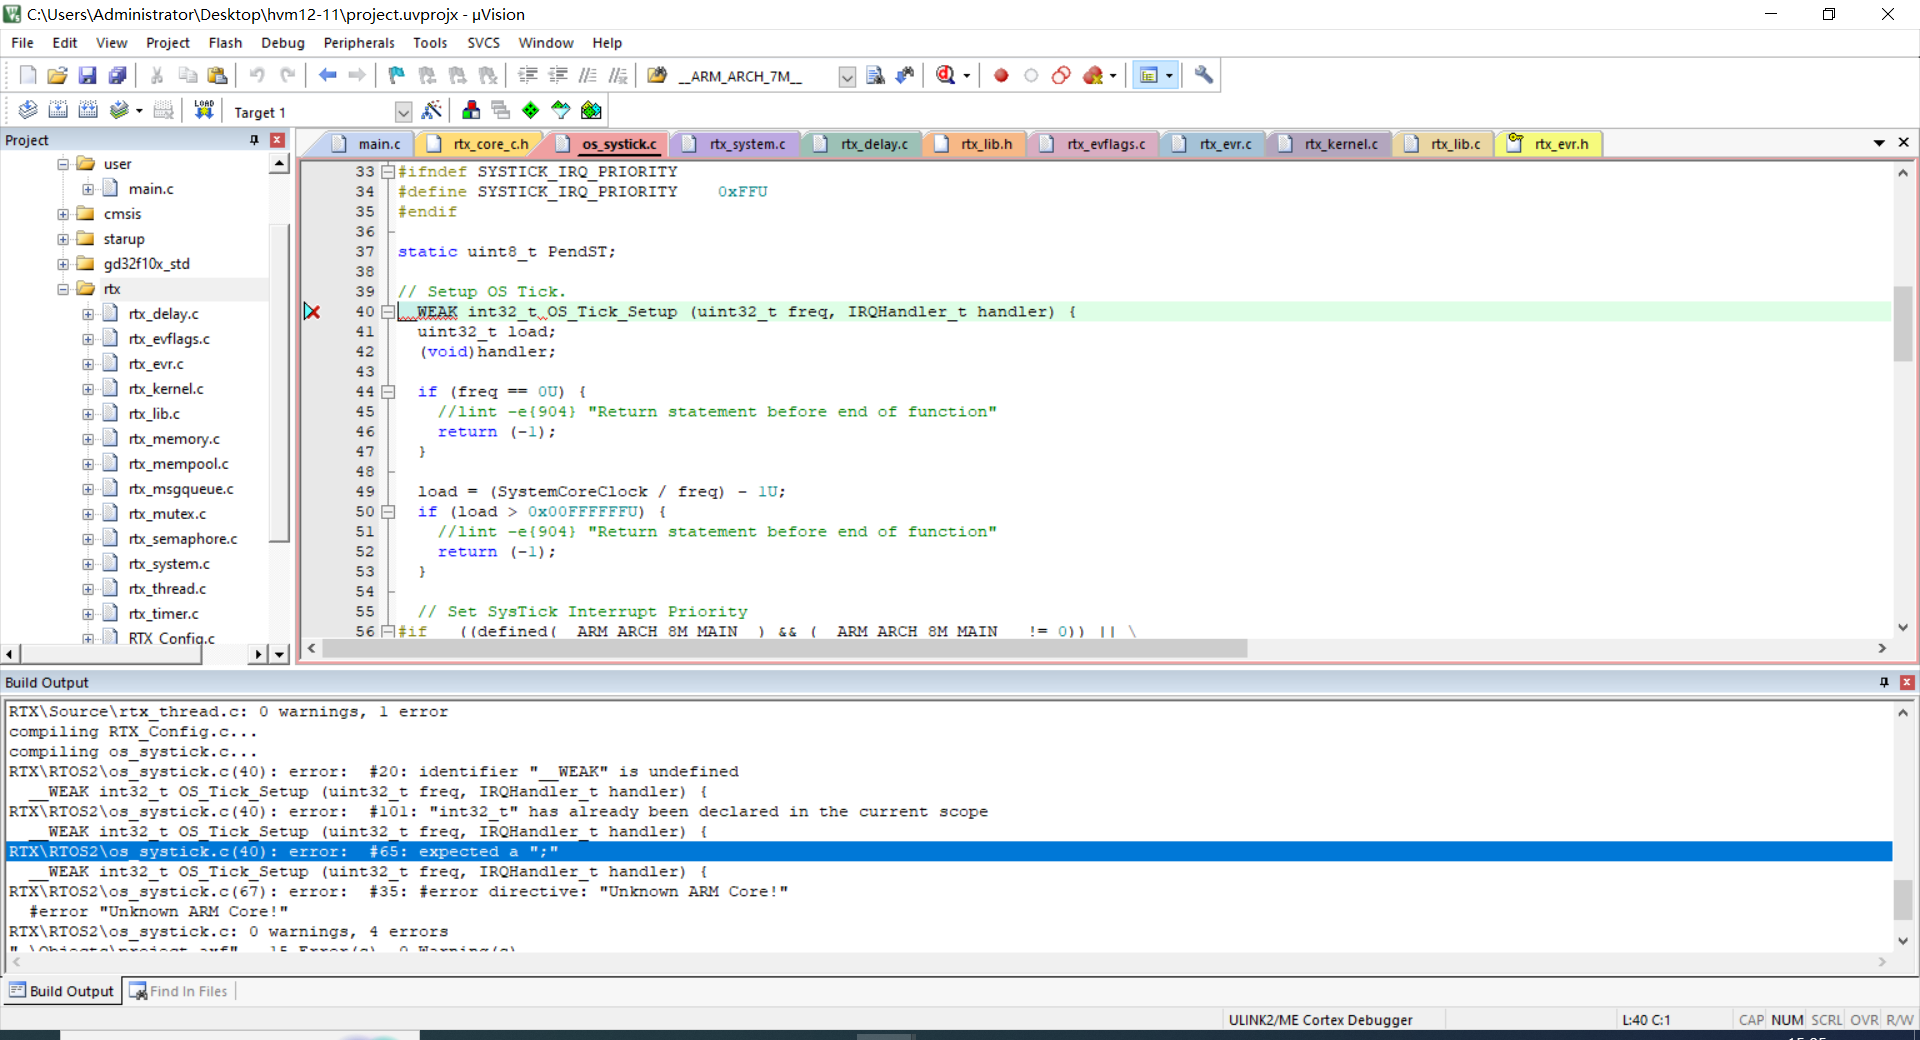Open Options for Target with the magic wand
1920x1040 pixels.
click(432, 110)
